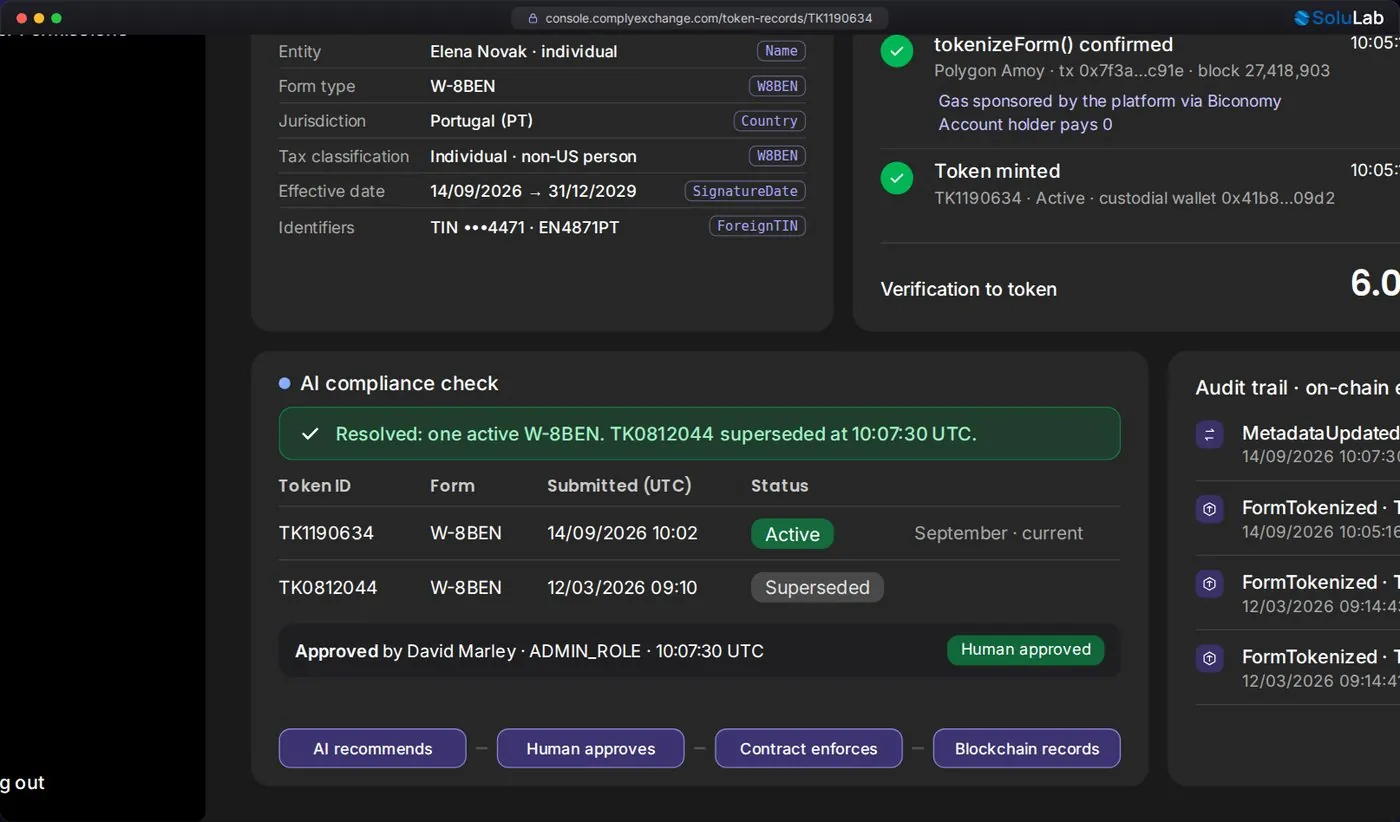Click the Portugal (PT) jurisdiction value
Screen dimensions: 1400x822
coord(481,121)
